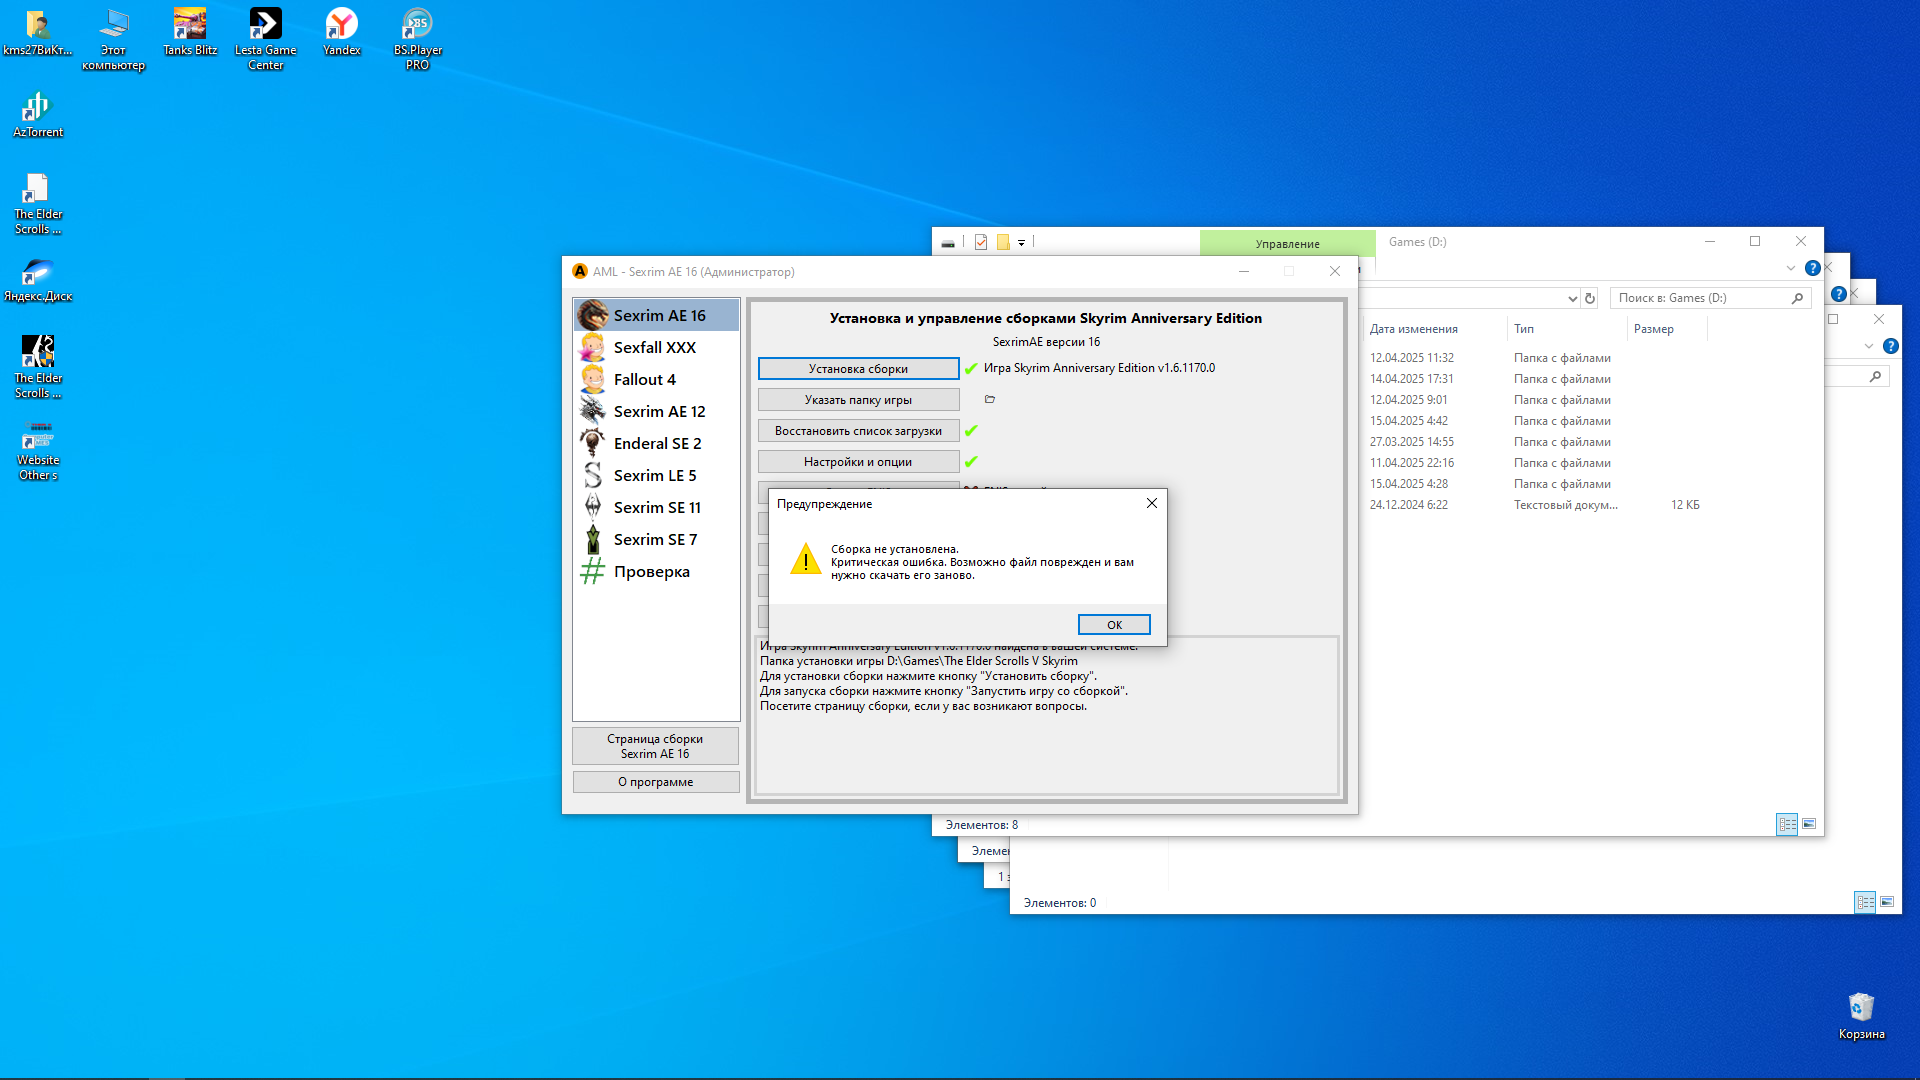The width and height of the screenshot is (1920, 1080).
Task: Open Quick Access Toolbar customize dropdown
Action: coord(1022,242)
